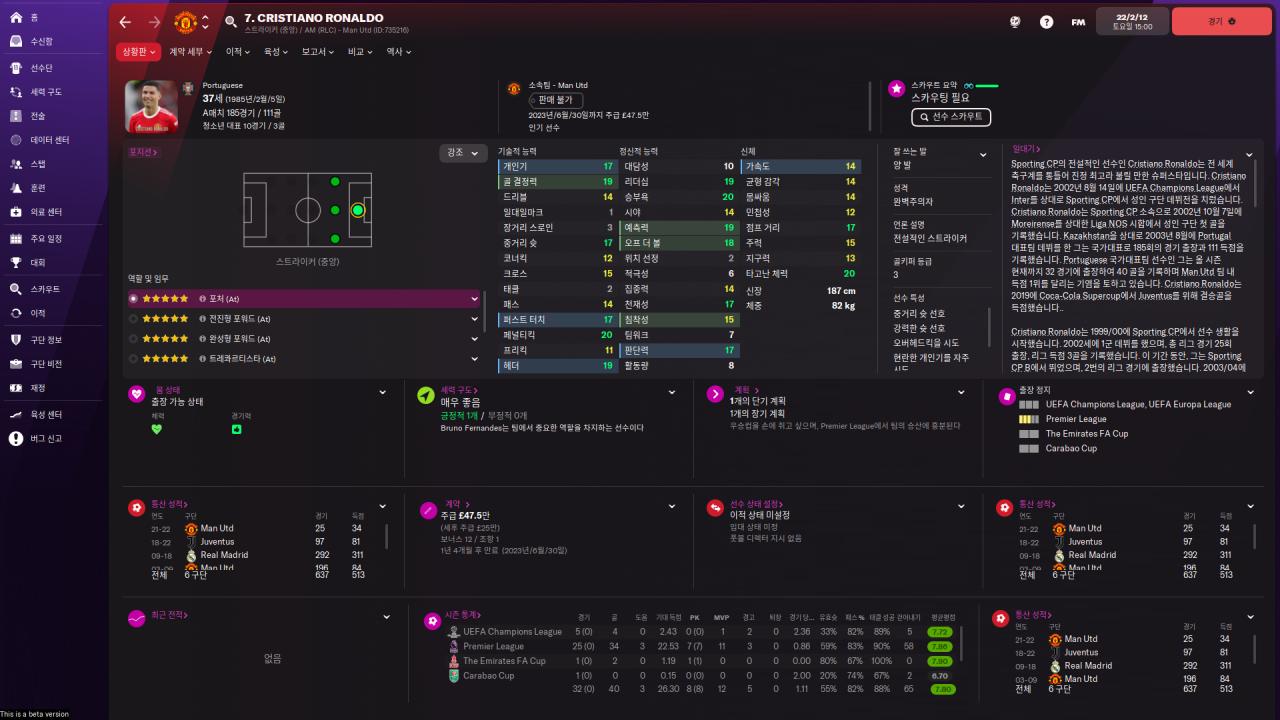Open the 강조 highlight dropdown

point(462,153)
